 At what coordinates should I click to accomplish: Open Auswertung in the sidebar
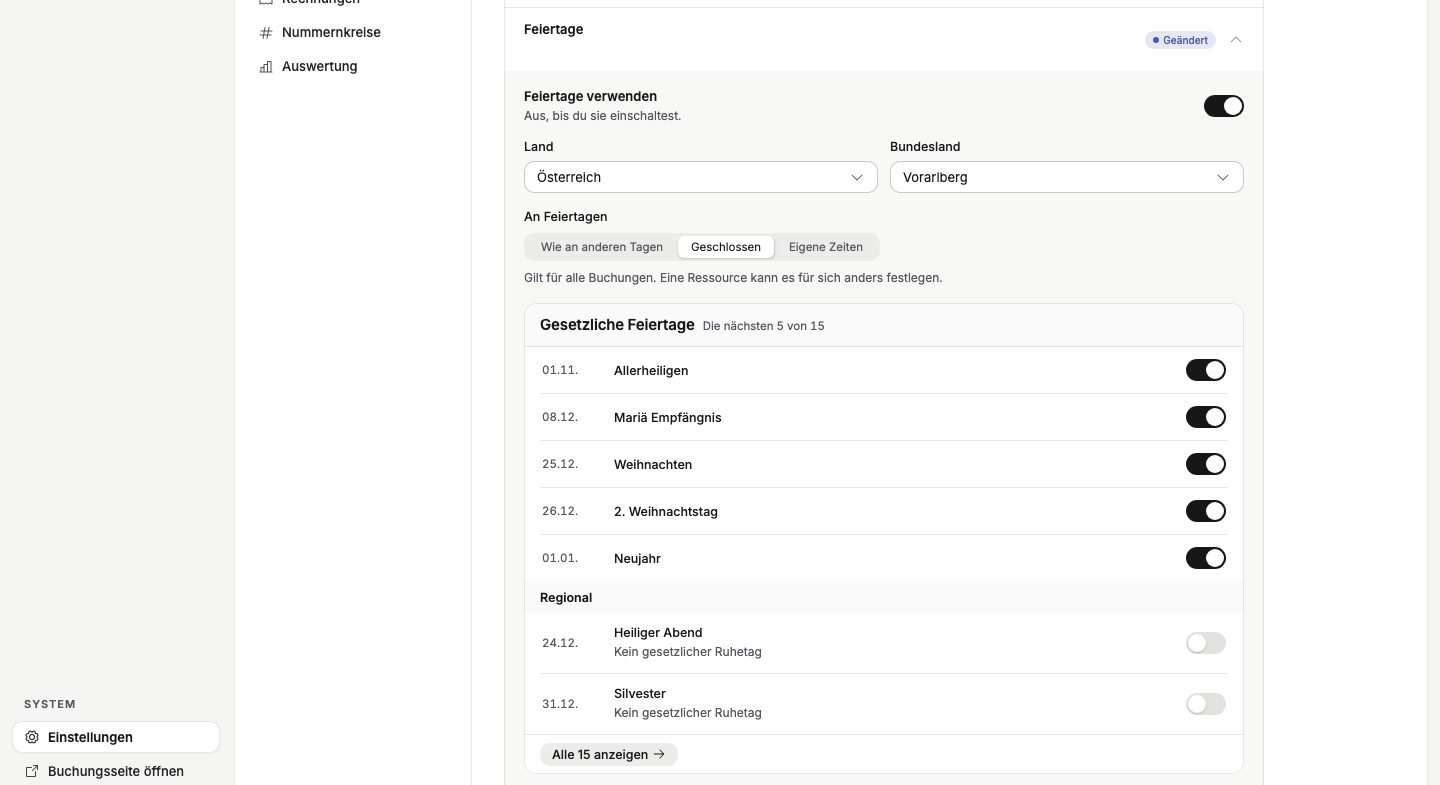[319, 67]
